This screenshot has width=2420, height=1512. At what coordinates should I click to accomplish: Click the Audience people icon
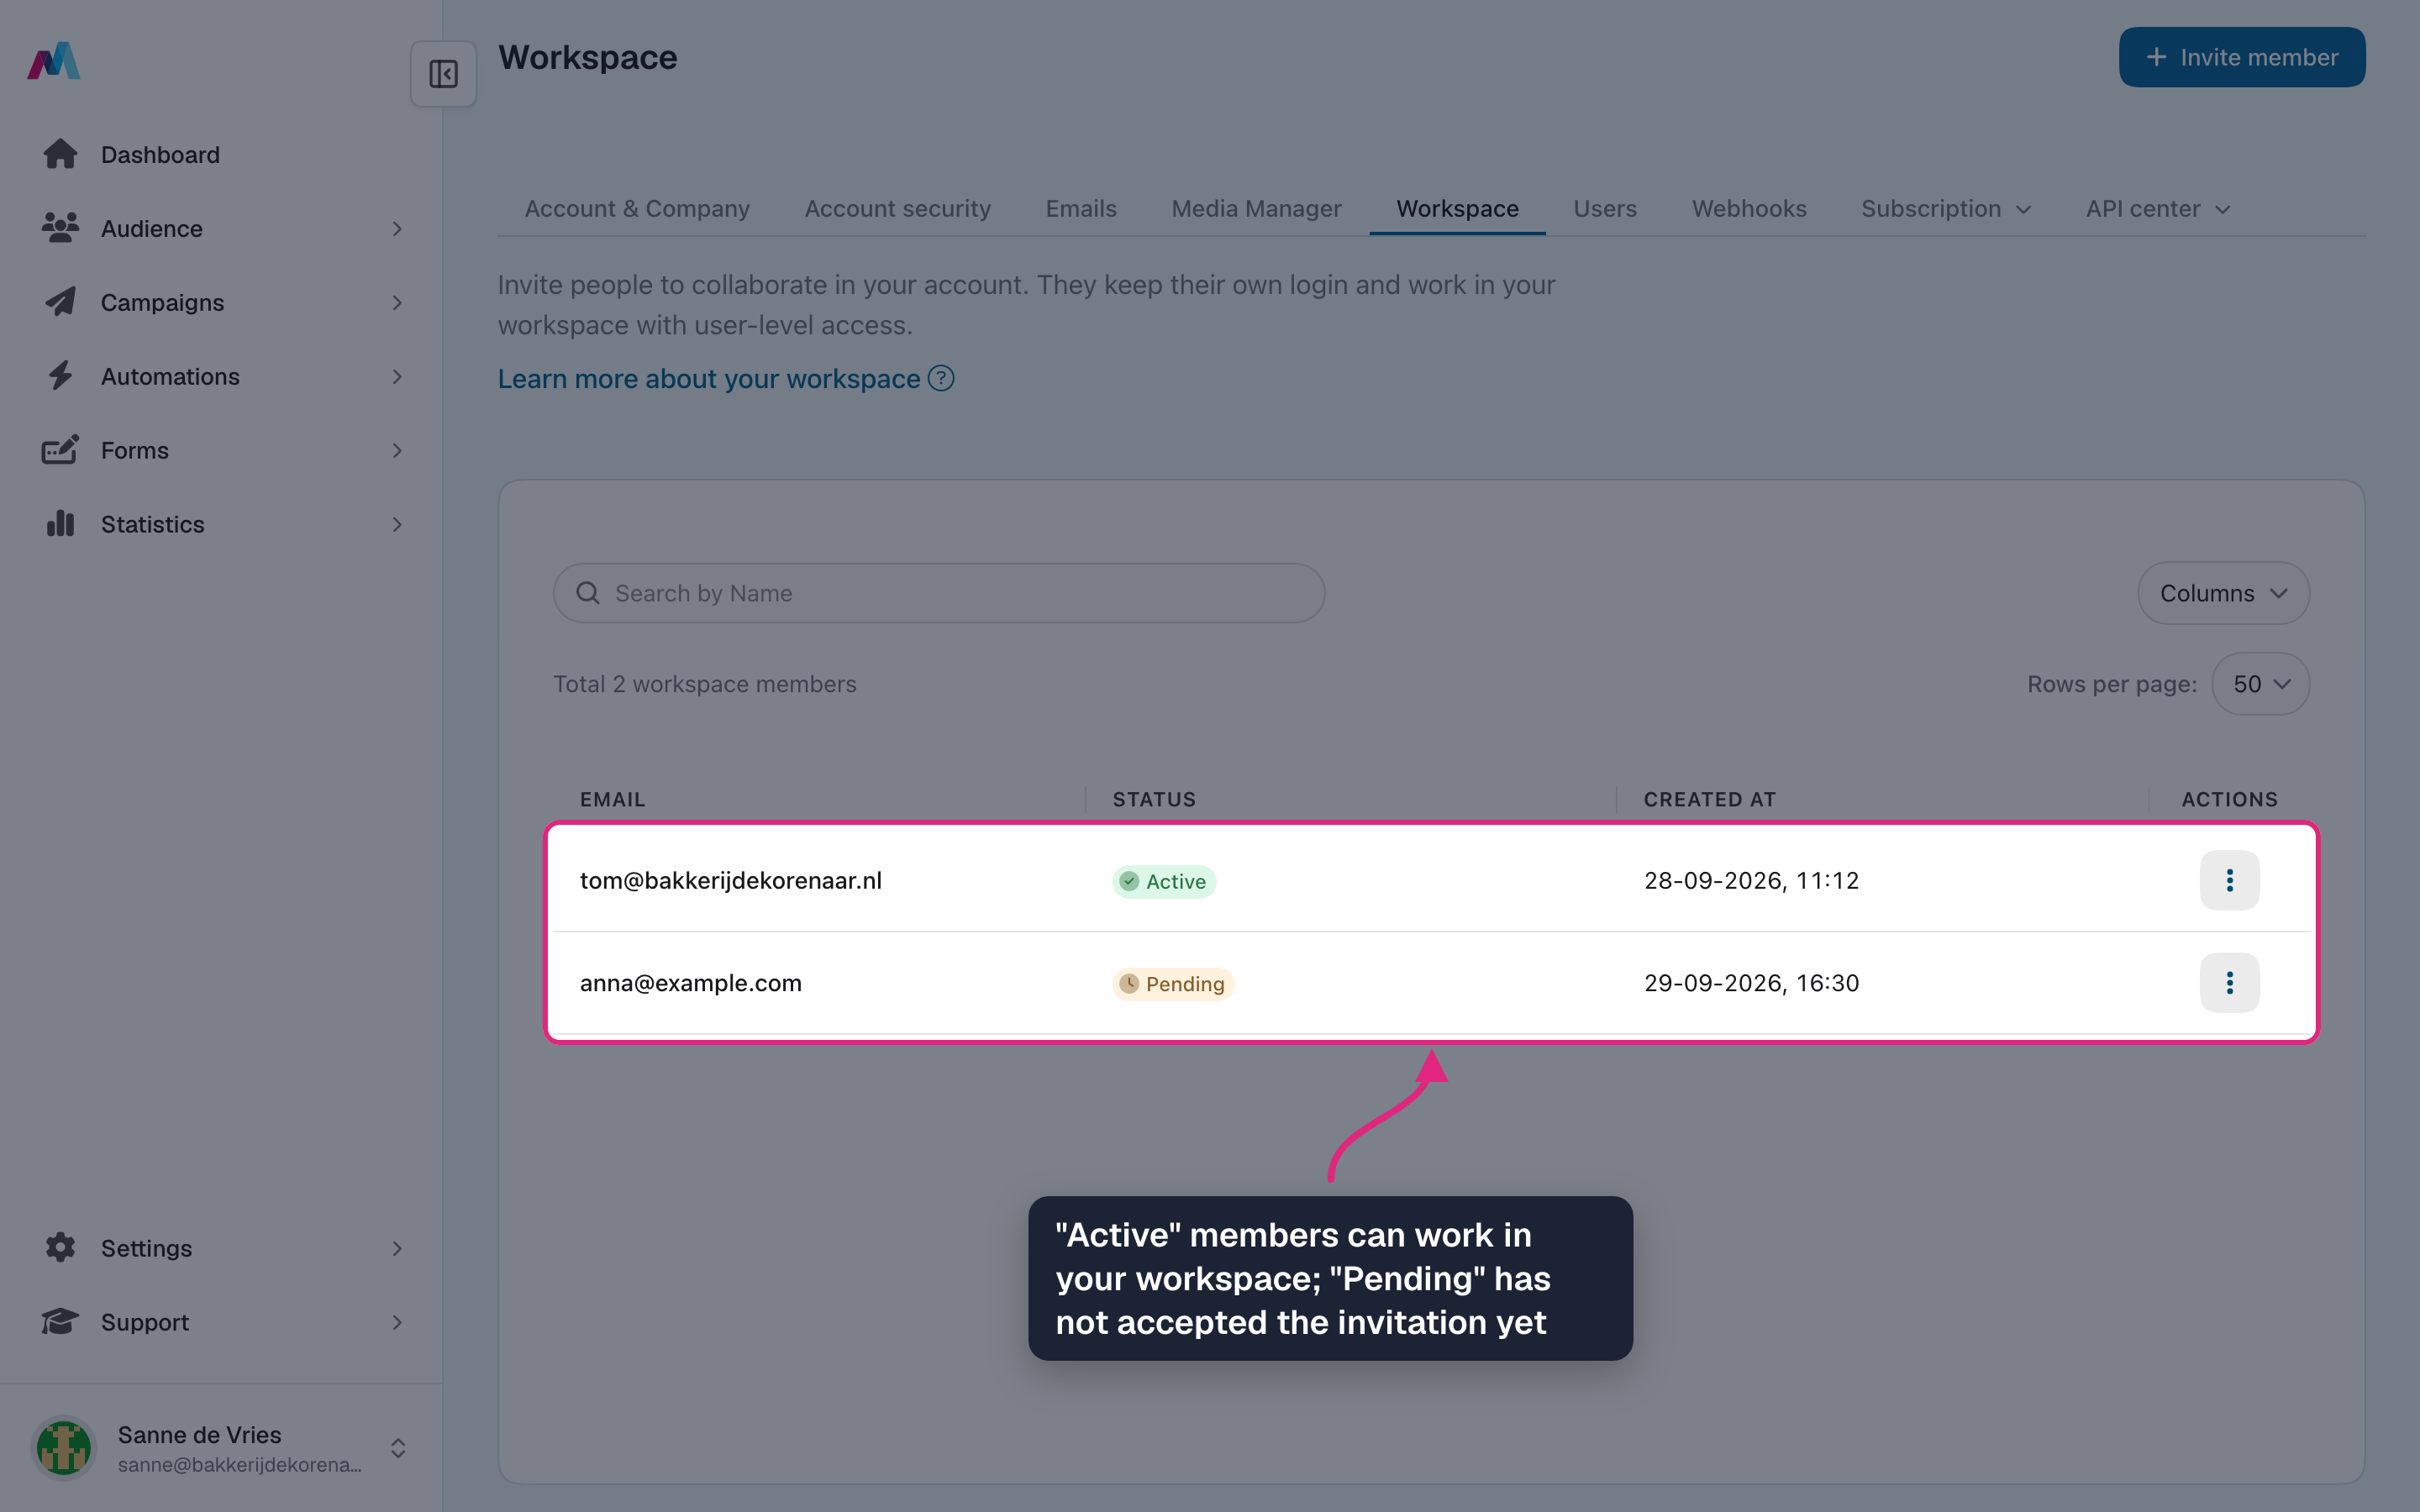pos(60,228)
